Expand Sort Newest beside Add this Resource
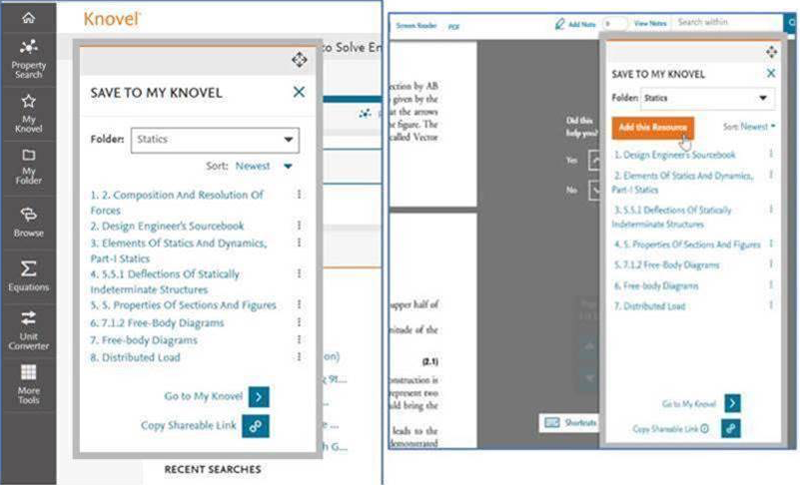The image size is (800, 485). click(x=758, y=127)
